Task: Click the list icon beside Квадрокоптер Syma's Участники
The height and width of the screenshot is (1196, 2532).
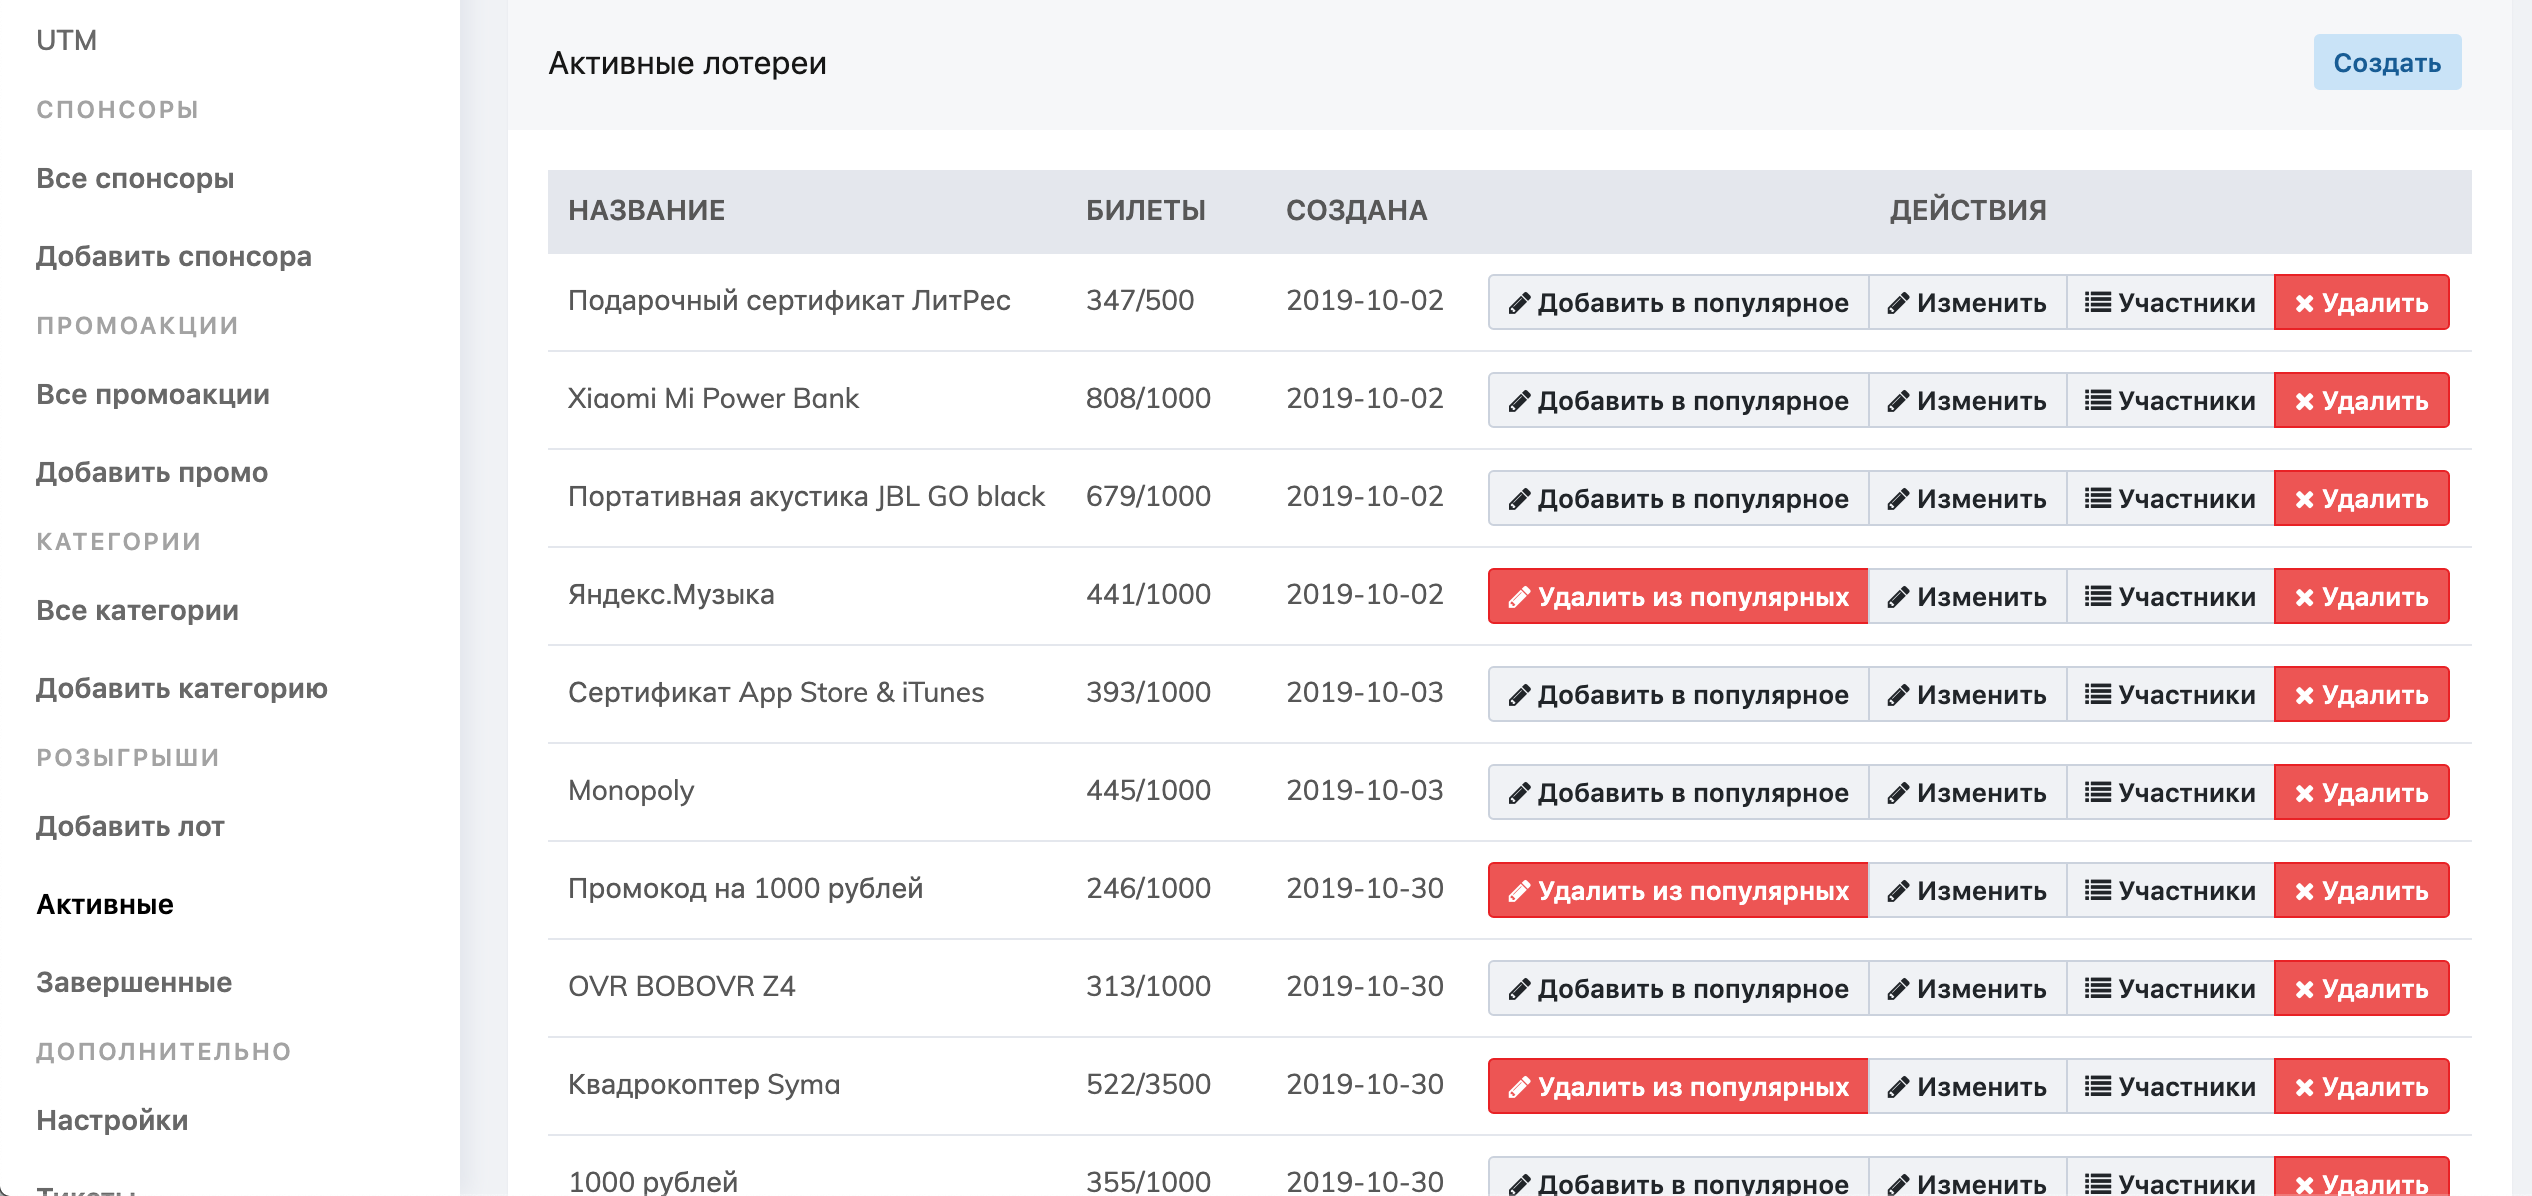Action: tap(2097, 1087)
